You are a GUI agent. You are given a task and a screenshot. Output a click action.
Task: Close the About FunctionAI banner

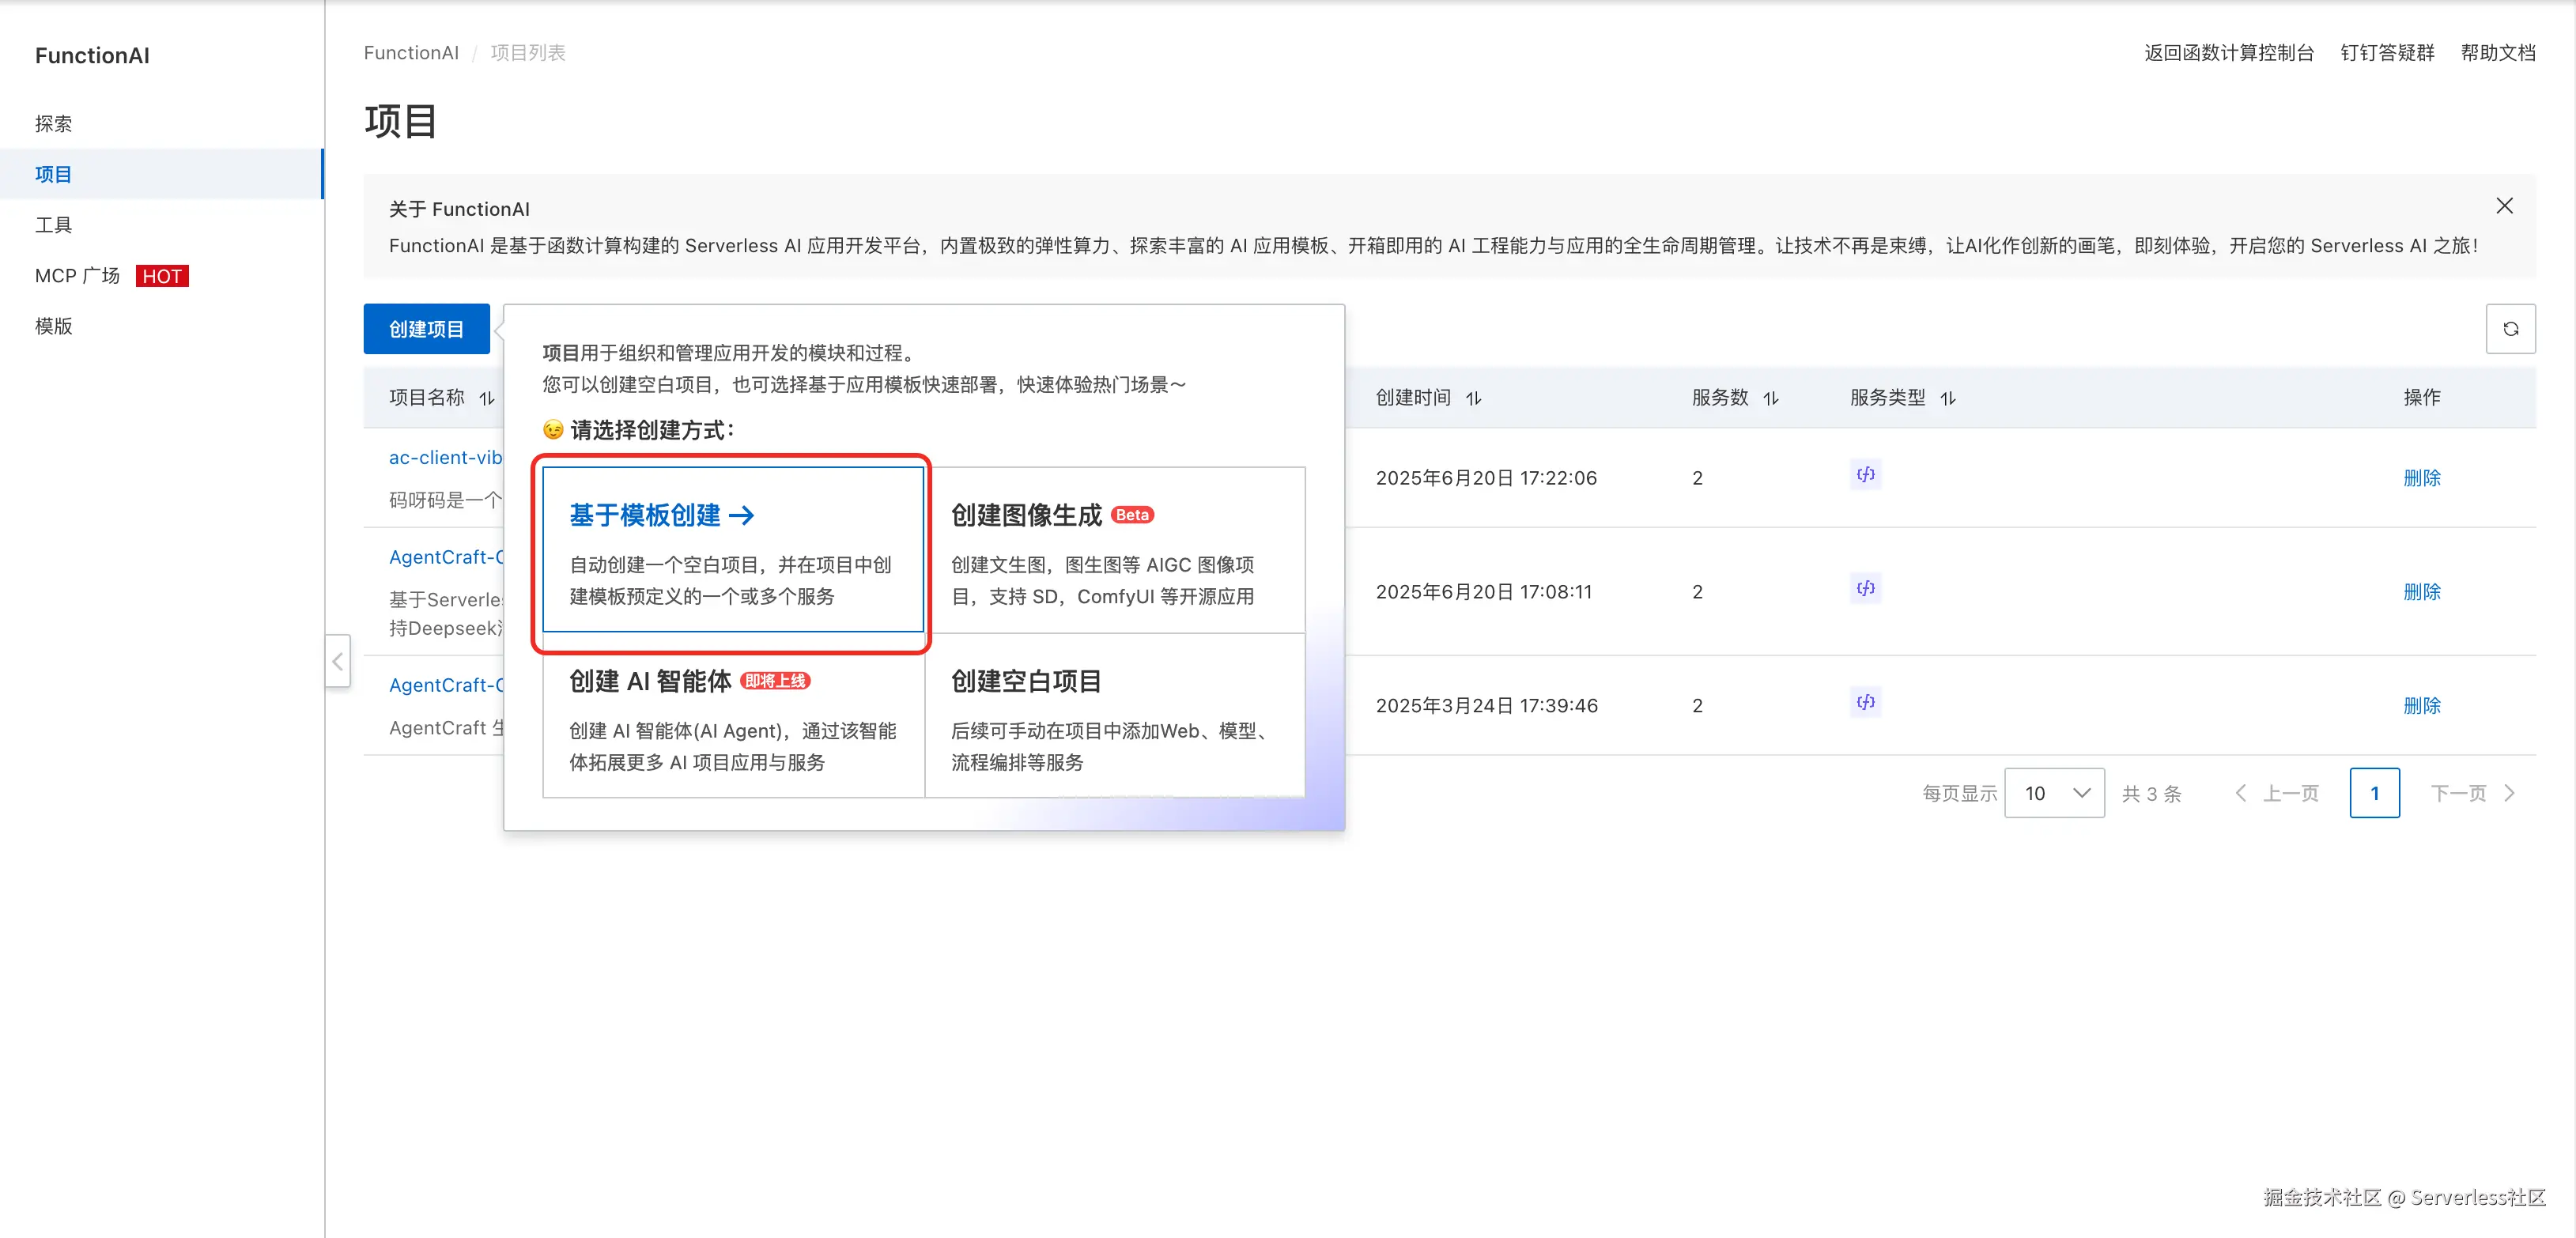tap(2503, 206)
